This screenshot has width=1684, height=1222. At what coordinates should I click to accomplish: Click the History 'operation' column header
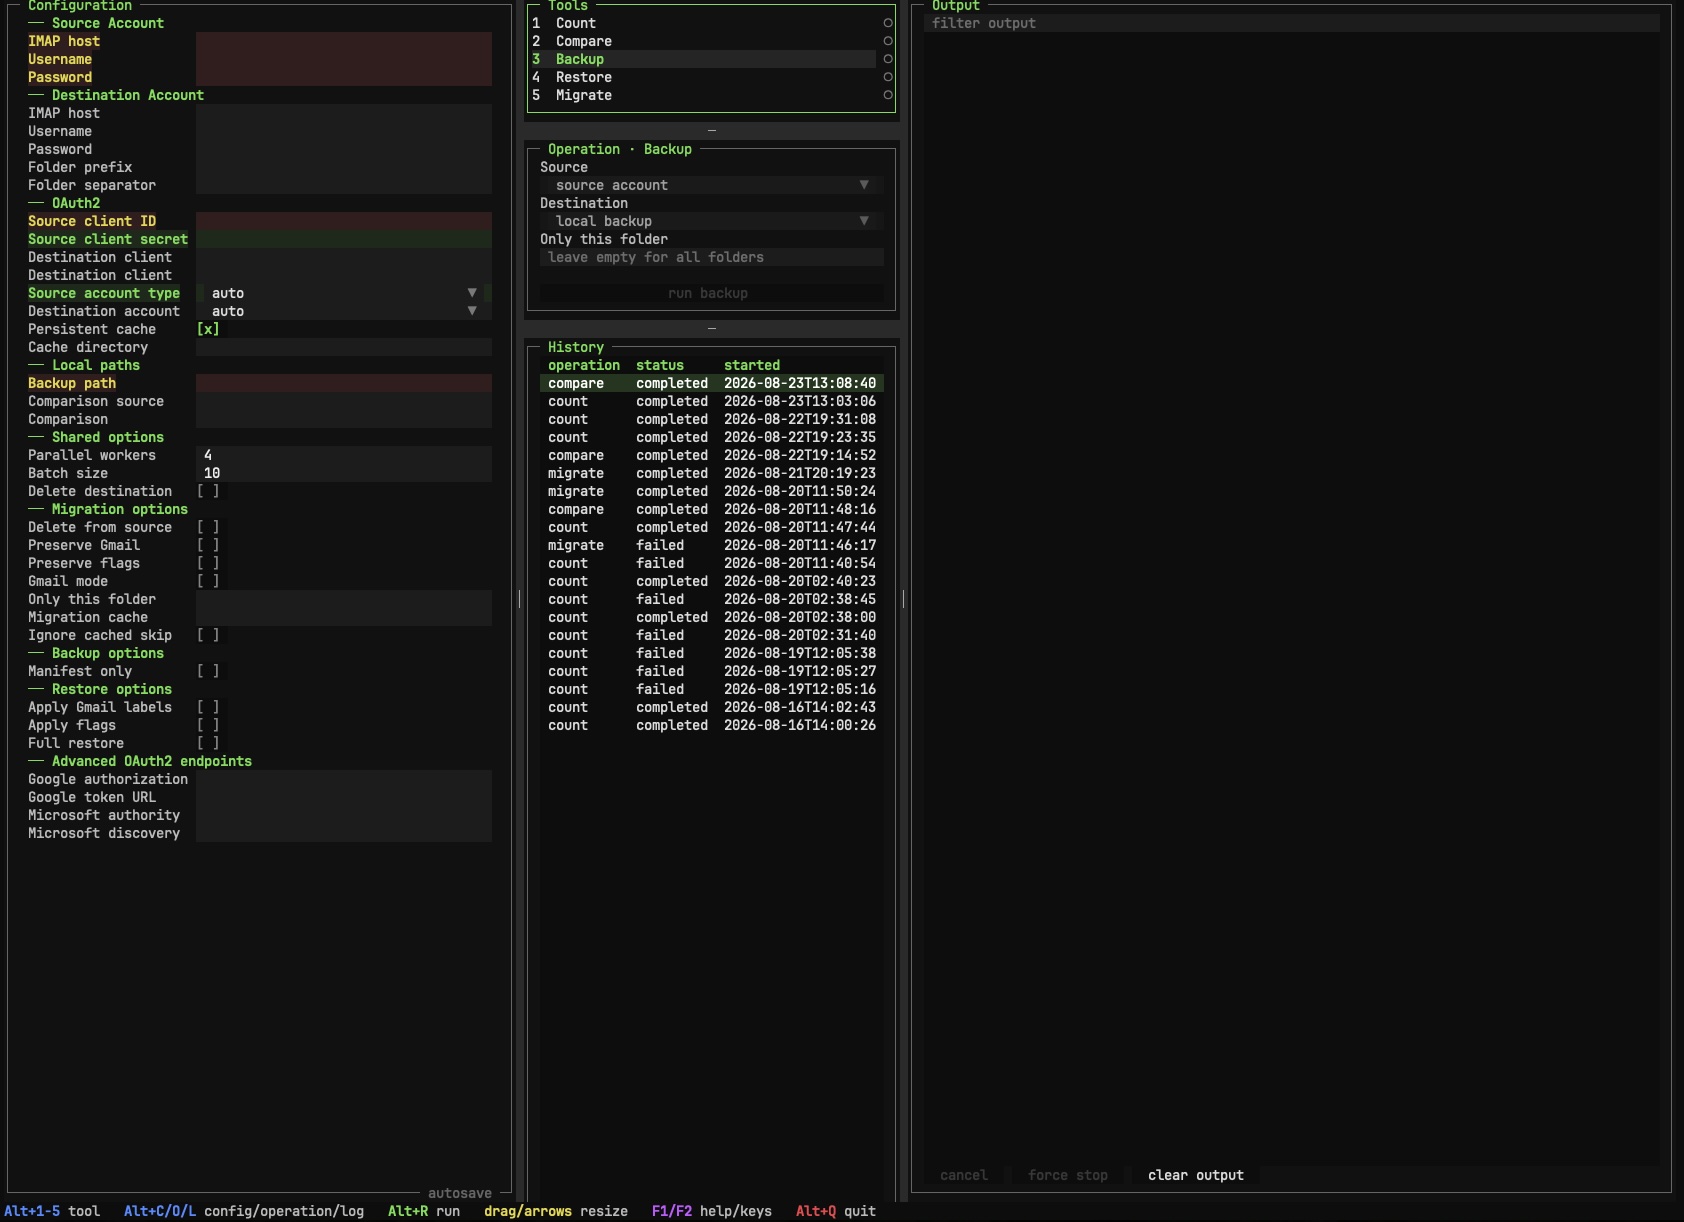(x=584, y=365)
